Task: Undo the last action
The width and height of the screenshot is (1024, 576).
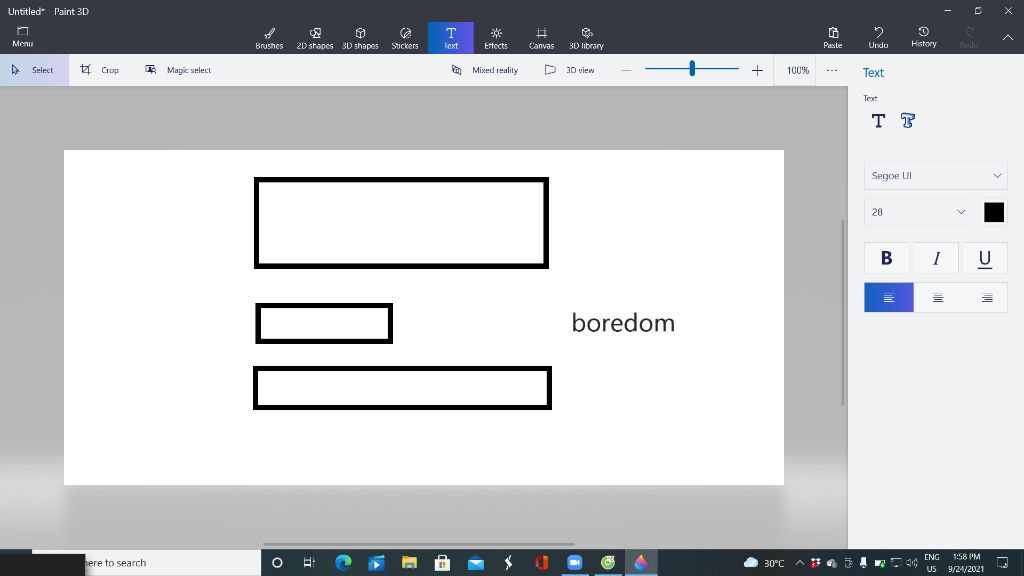Action: pyautogui.click(x=878, y=38)
